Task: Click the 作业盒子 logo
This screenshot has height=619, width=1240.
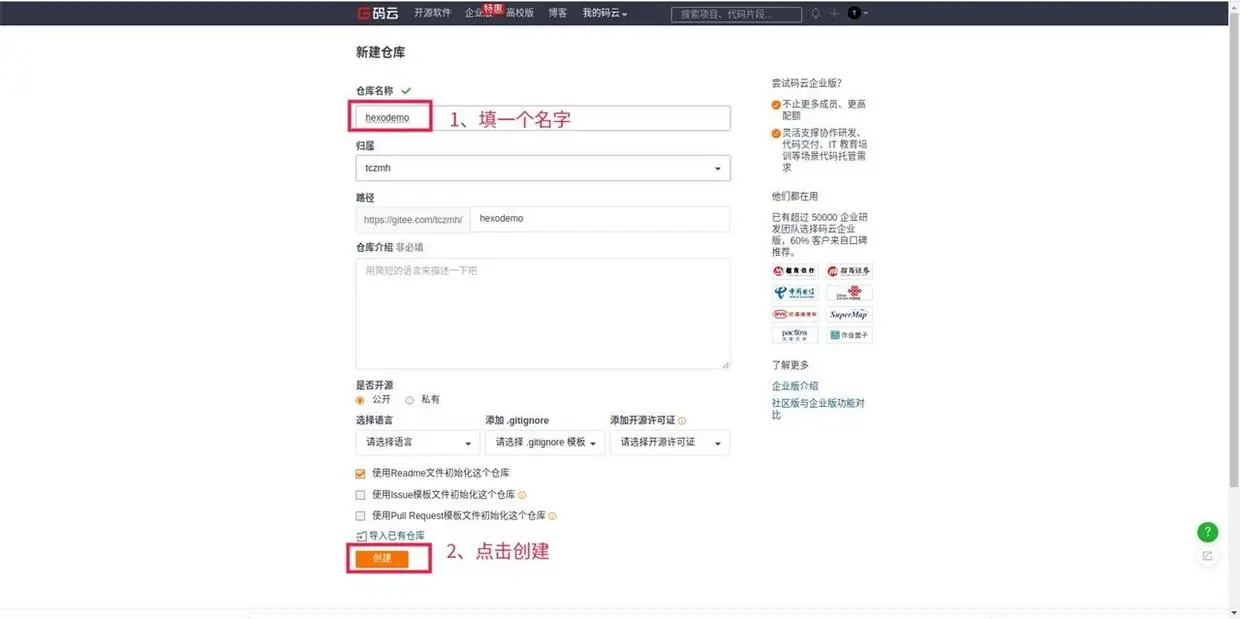Action: [x=849, y=335]
